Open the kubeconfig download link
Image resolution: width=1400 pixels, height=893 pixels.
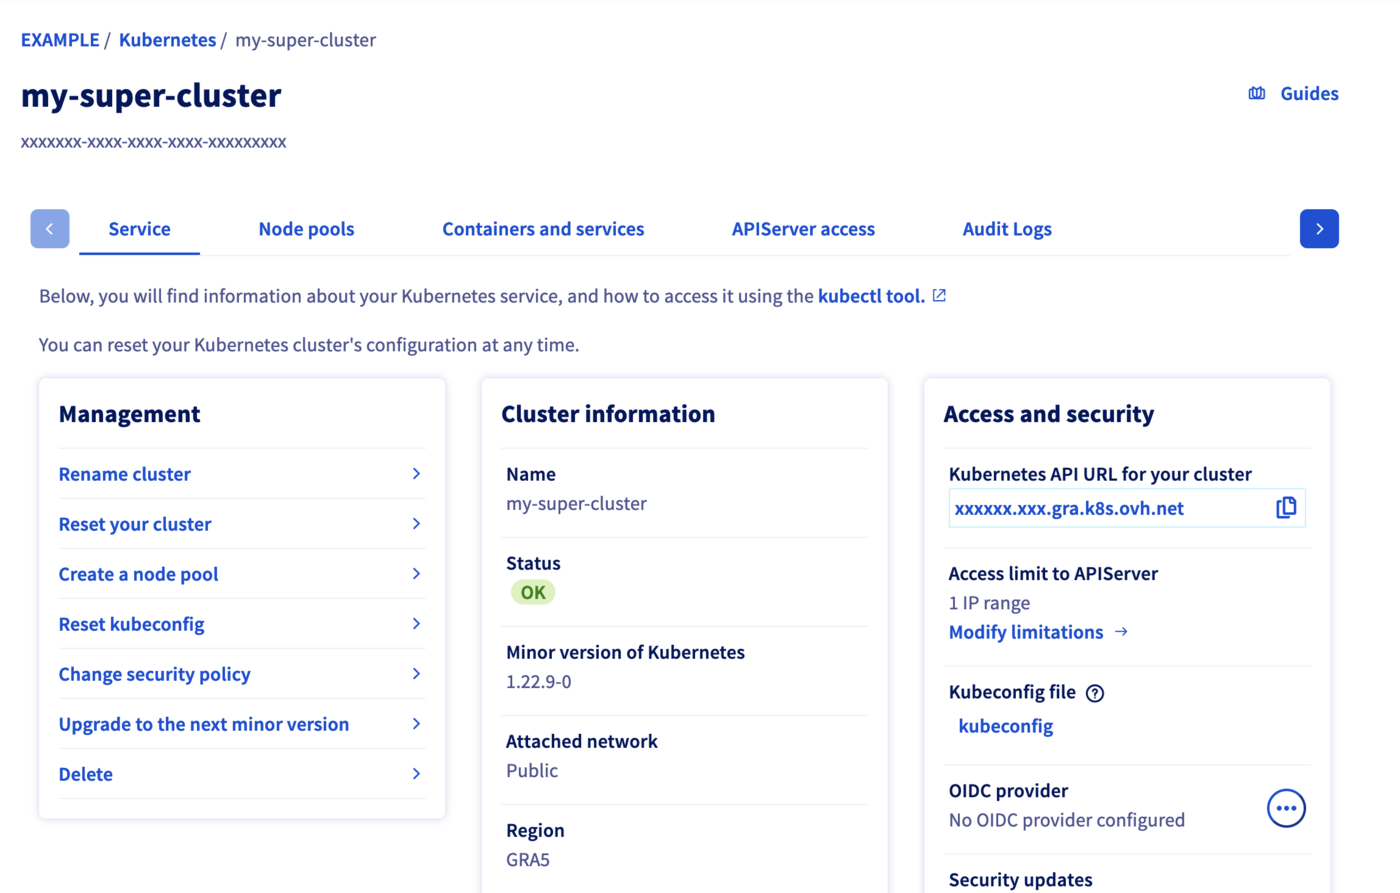pyautogui.click(x=1005, y=725)
